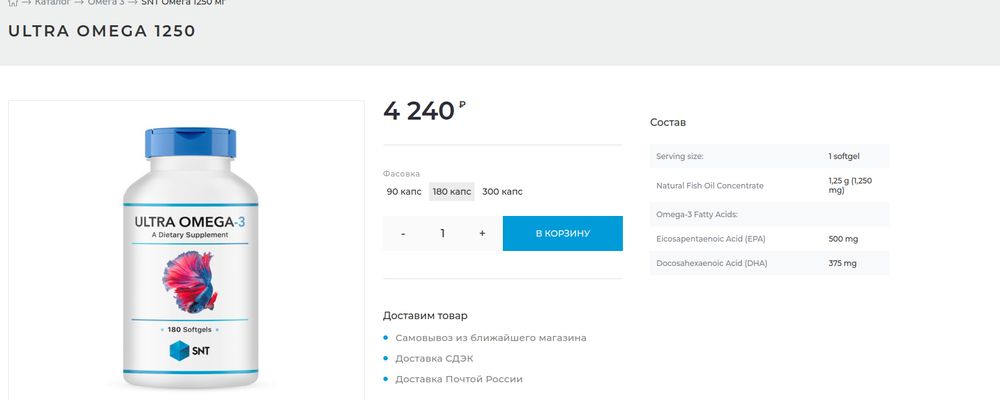The width and height of the screenshot is (1000, 400).
Task: Click Docosahexaenoic Acid (DHA) row label
Action: pyautogui.click(x=711, y=263)
